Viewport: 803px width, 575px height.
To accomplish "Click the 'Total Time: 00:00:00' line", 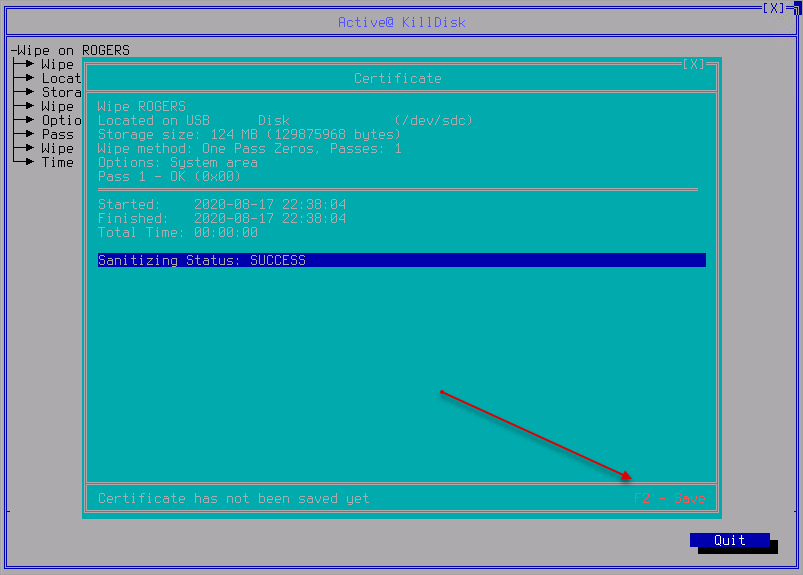I will (x=178, y=232).
